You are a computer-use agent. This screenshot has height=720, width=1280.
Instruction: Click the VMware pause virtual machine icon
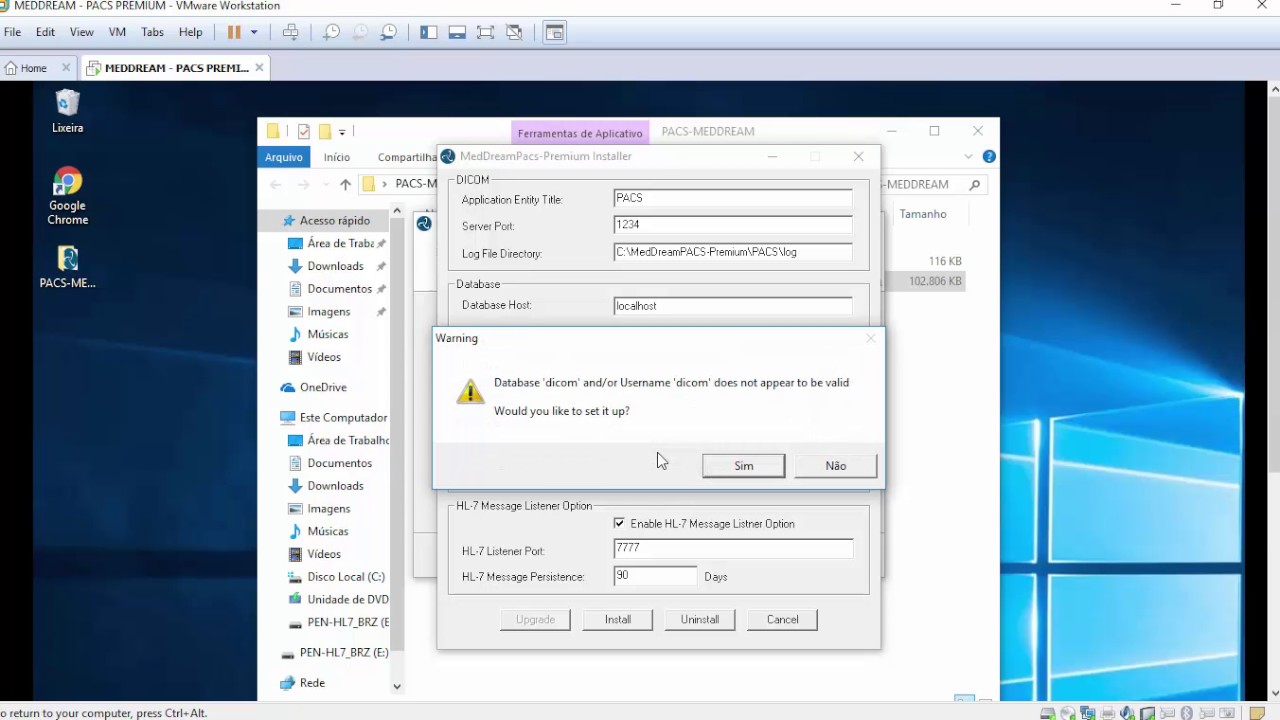[x=234, y=32]
